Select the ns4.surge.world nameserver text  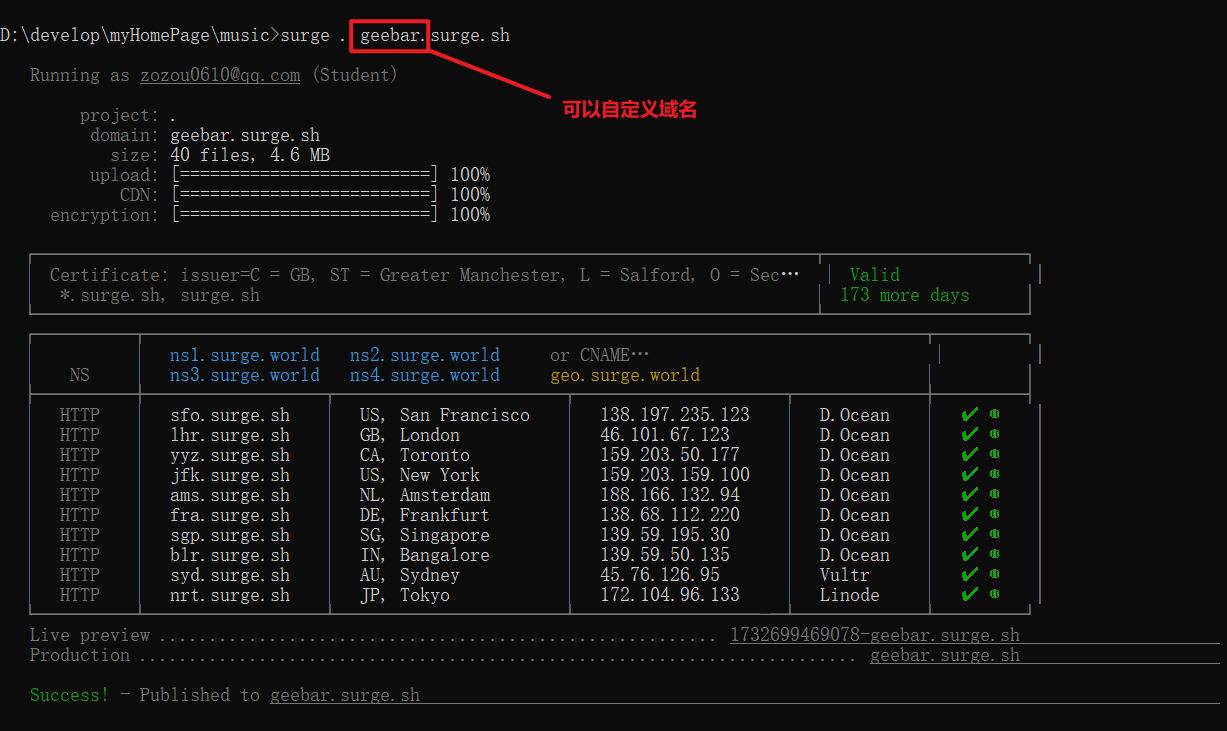(x=425, y=375)
